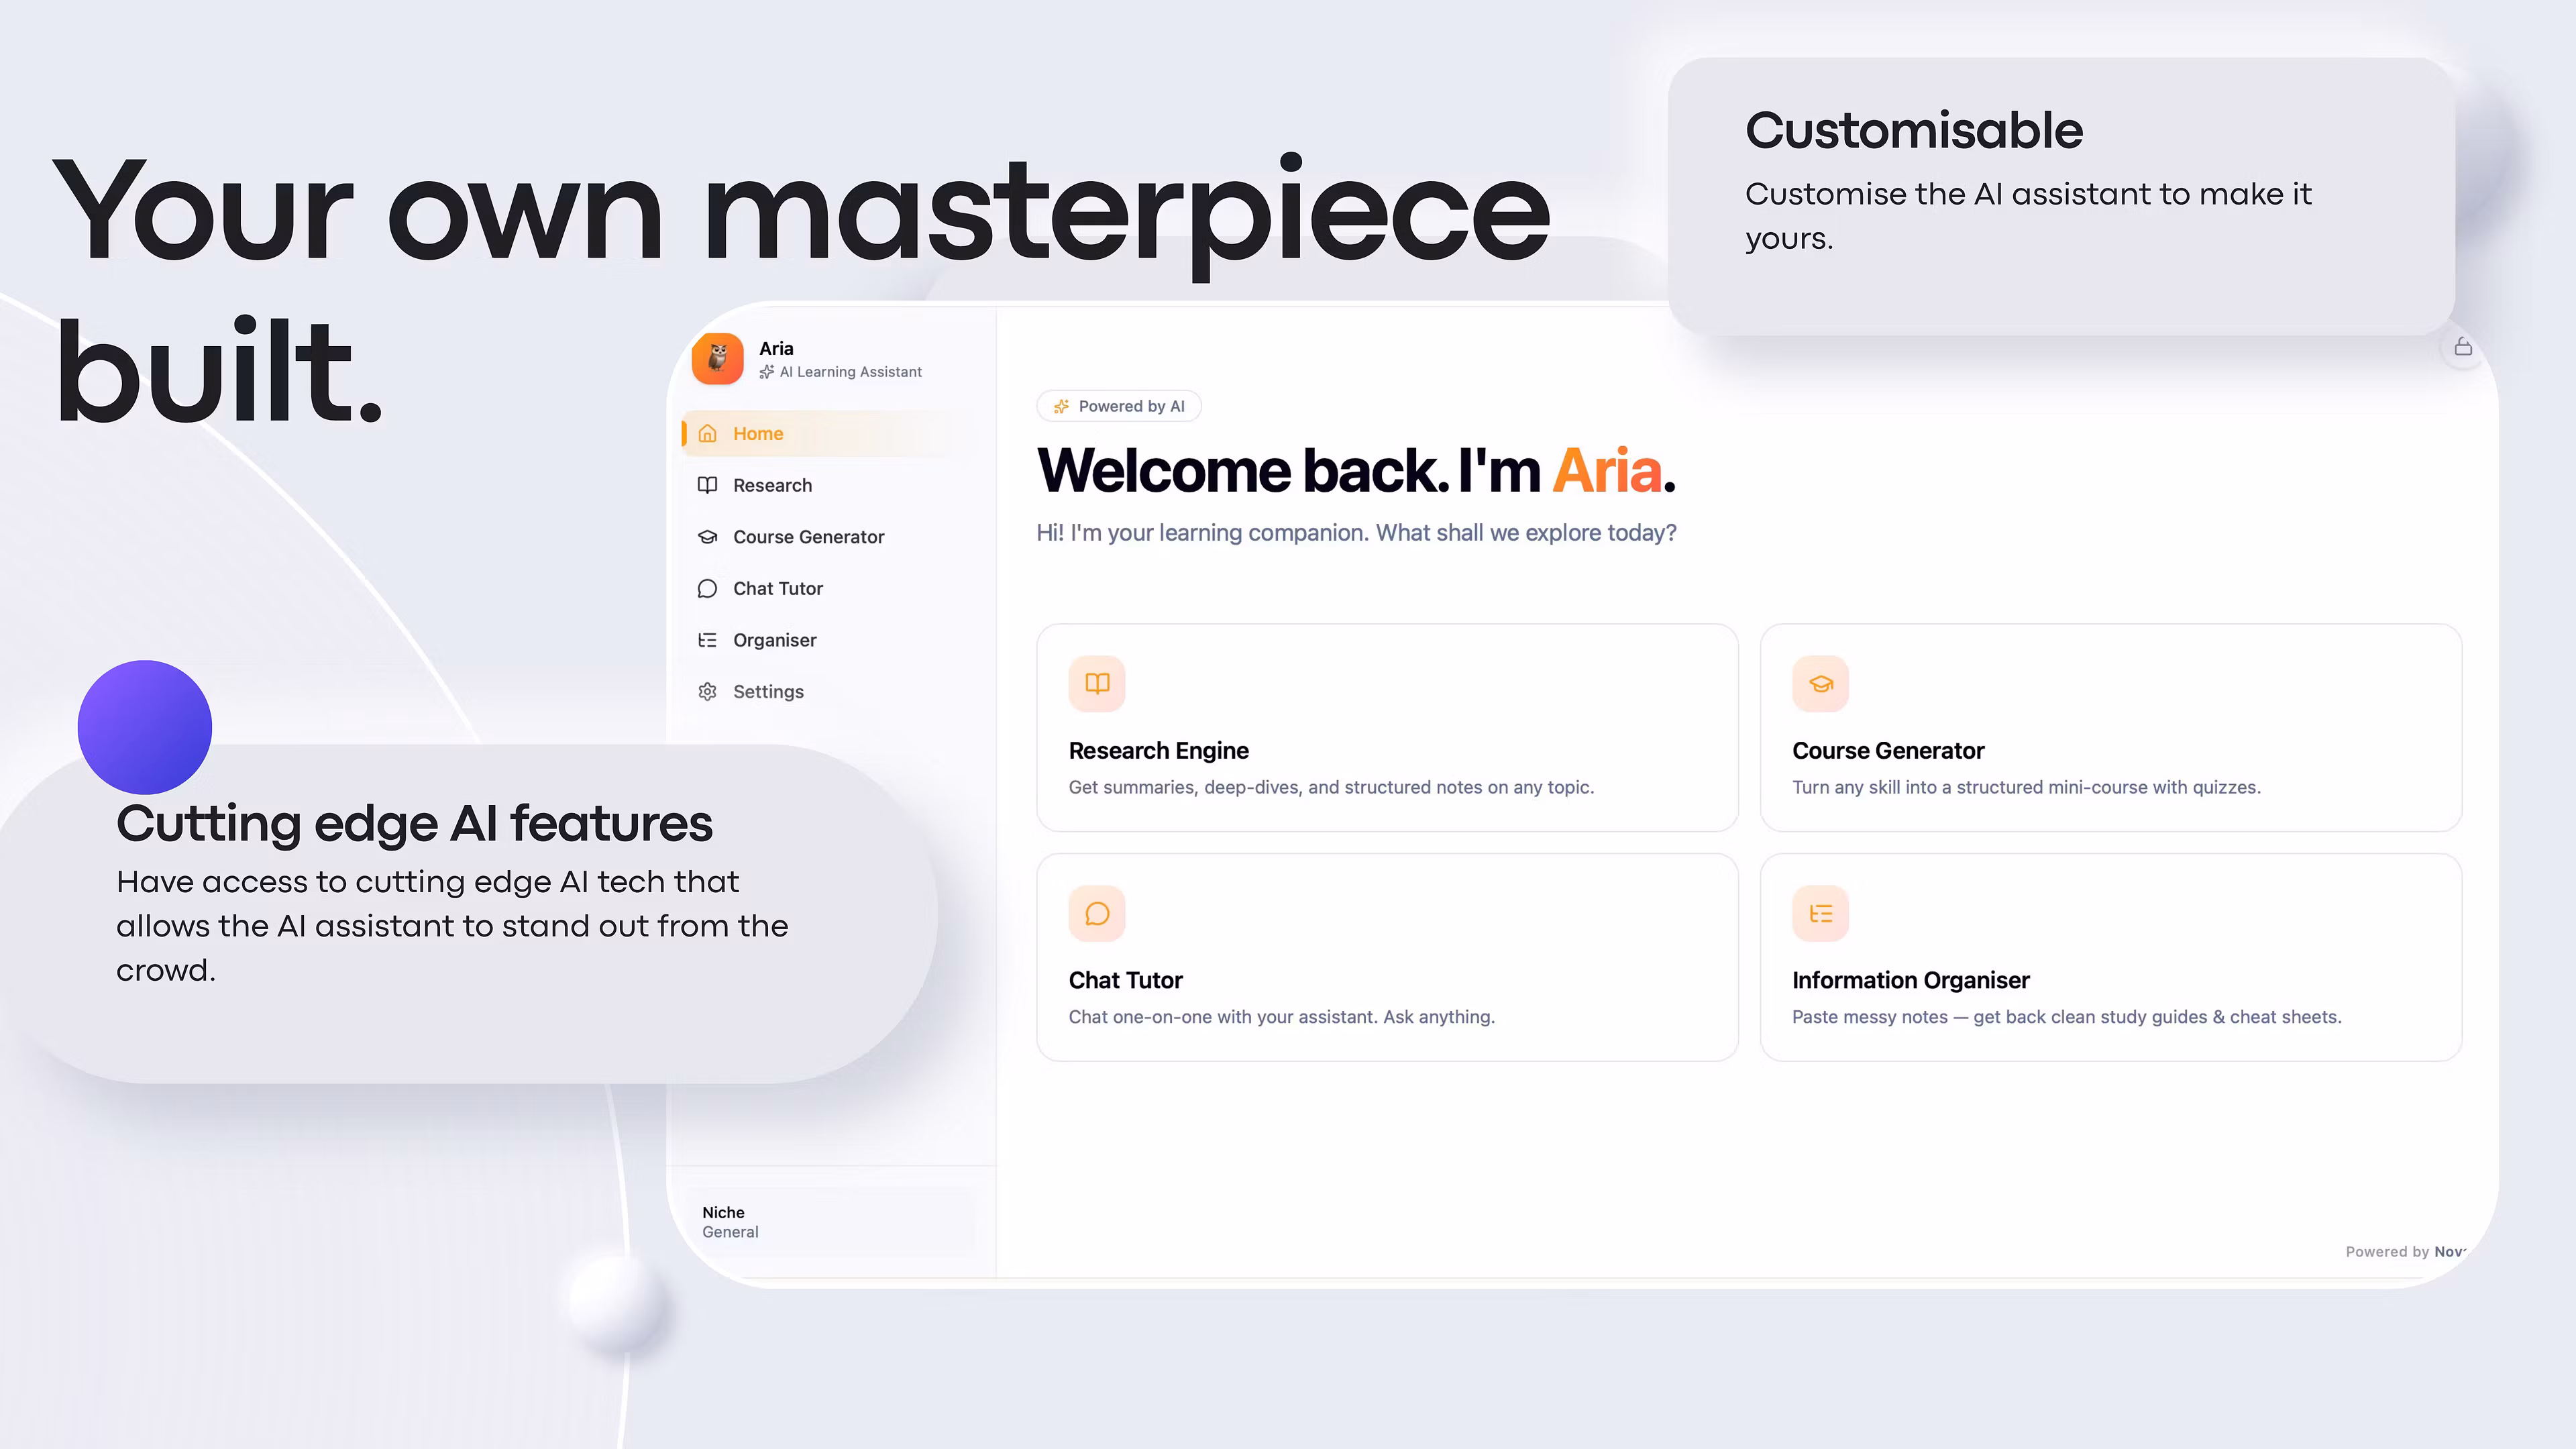
Task: Click the "AI Learning Assistant" sidebar subtitle
Action: coord(850,372)
